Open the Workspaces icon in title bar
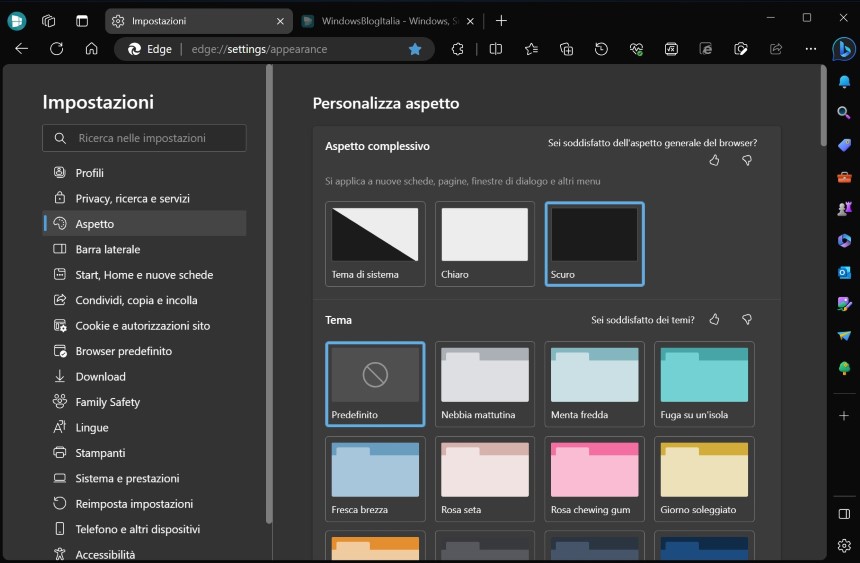The image size is (860, 563). point(49,21)
